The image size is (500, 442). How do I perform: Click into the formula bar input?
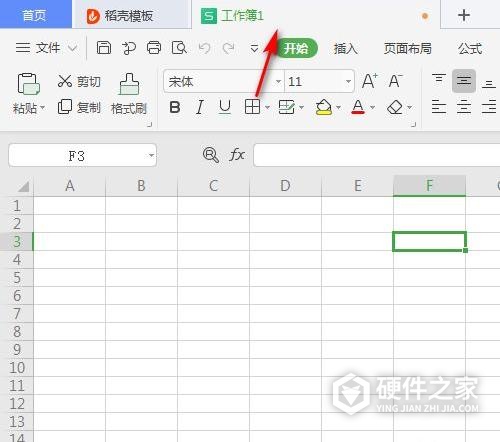[377, 155]
